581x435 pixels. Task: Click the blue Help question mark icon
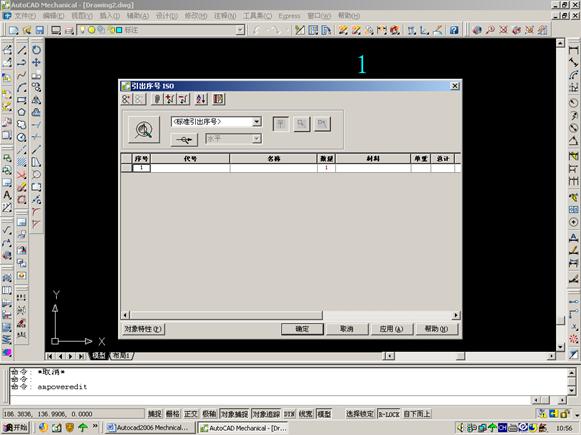tap(454, 30)
